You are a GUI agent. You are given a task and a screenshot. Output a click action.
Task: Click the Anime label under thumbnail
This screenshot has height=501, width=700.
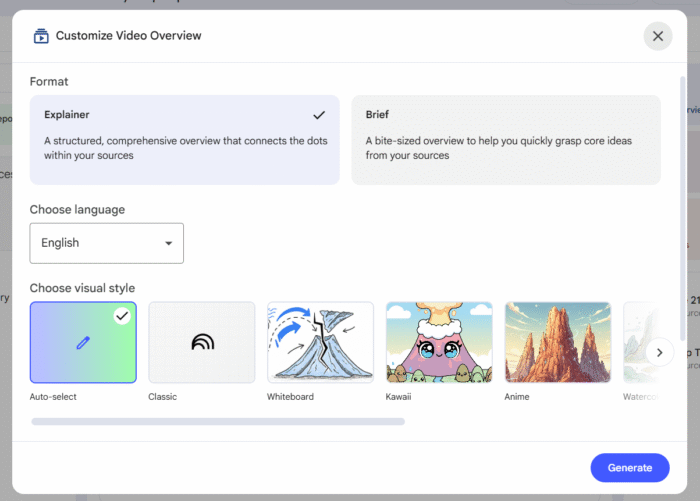517,397
